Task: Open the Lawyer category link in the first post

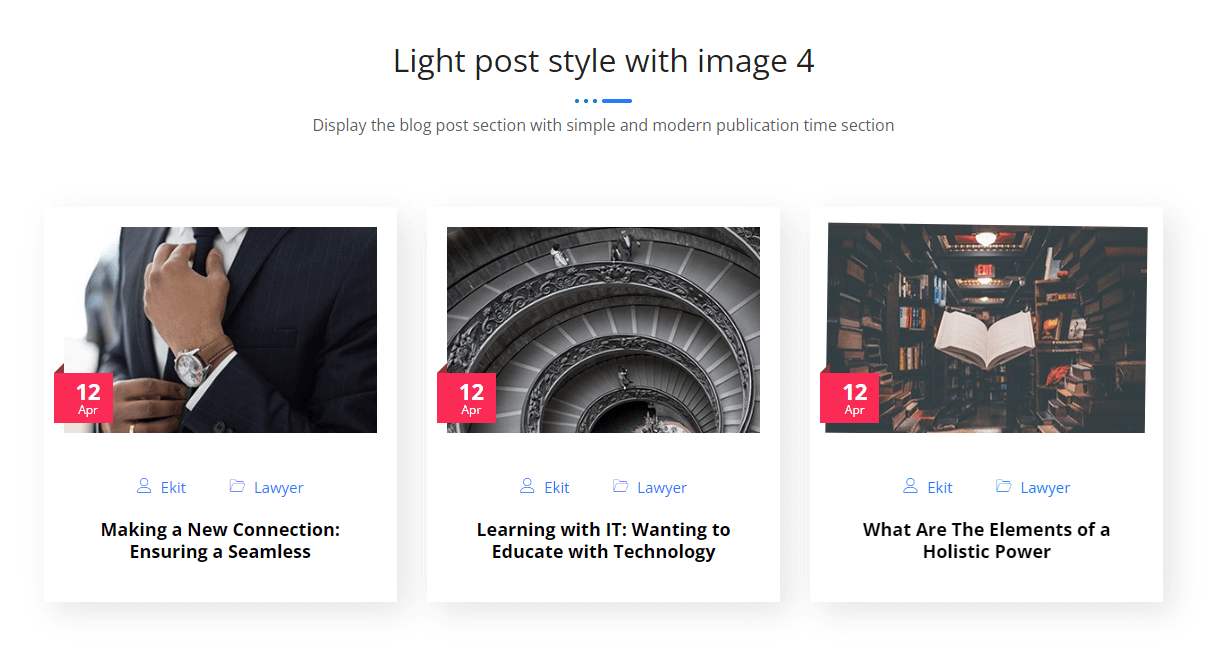Action: coord(278,488)
